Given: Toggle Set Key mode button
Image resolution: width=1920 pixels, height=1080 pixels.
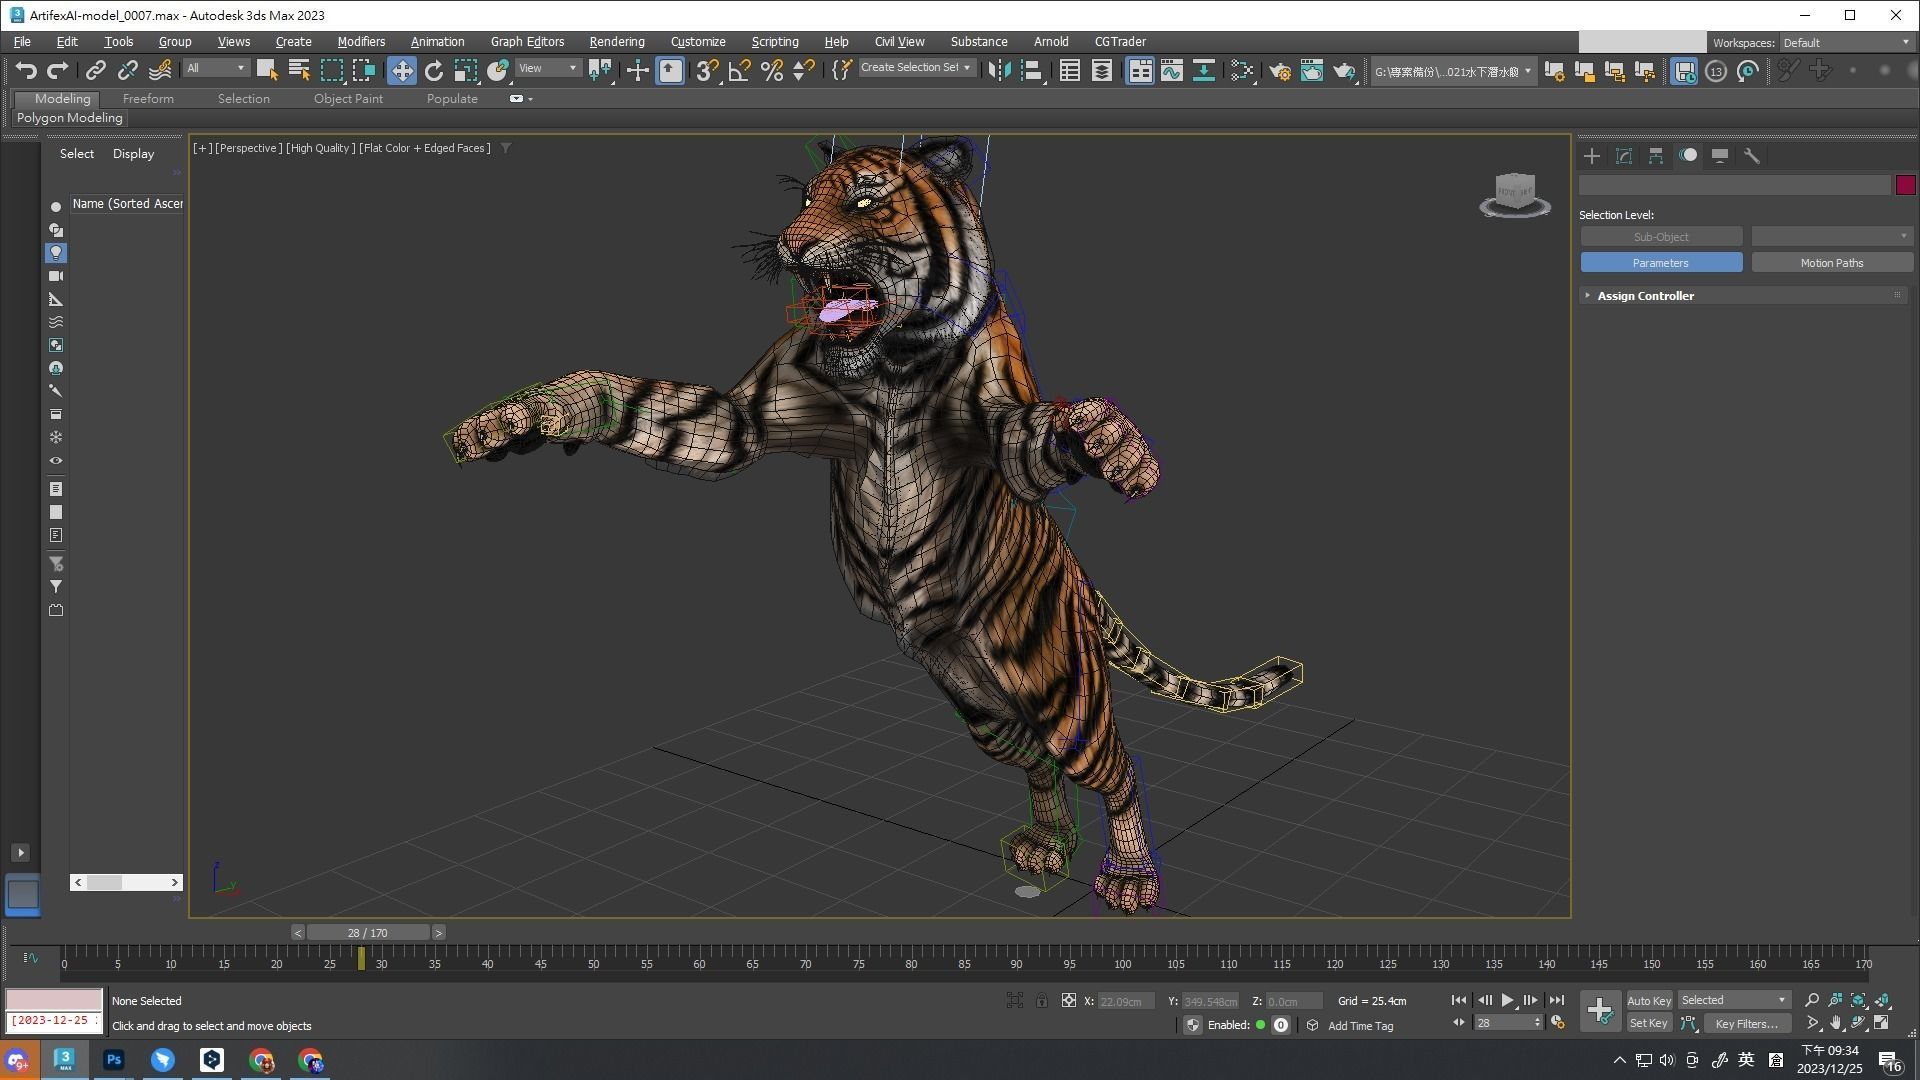Looking at the screenshot, I should pyautogui.click(x=1648, y=1023).
